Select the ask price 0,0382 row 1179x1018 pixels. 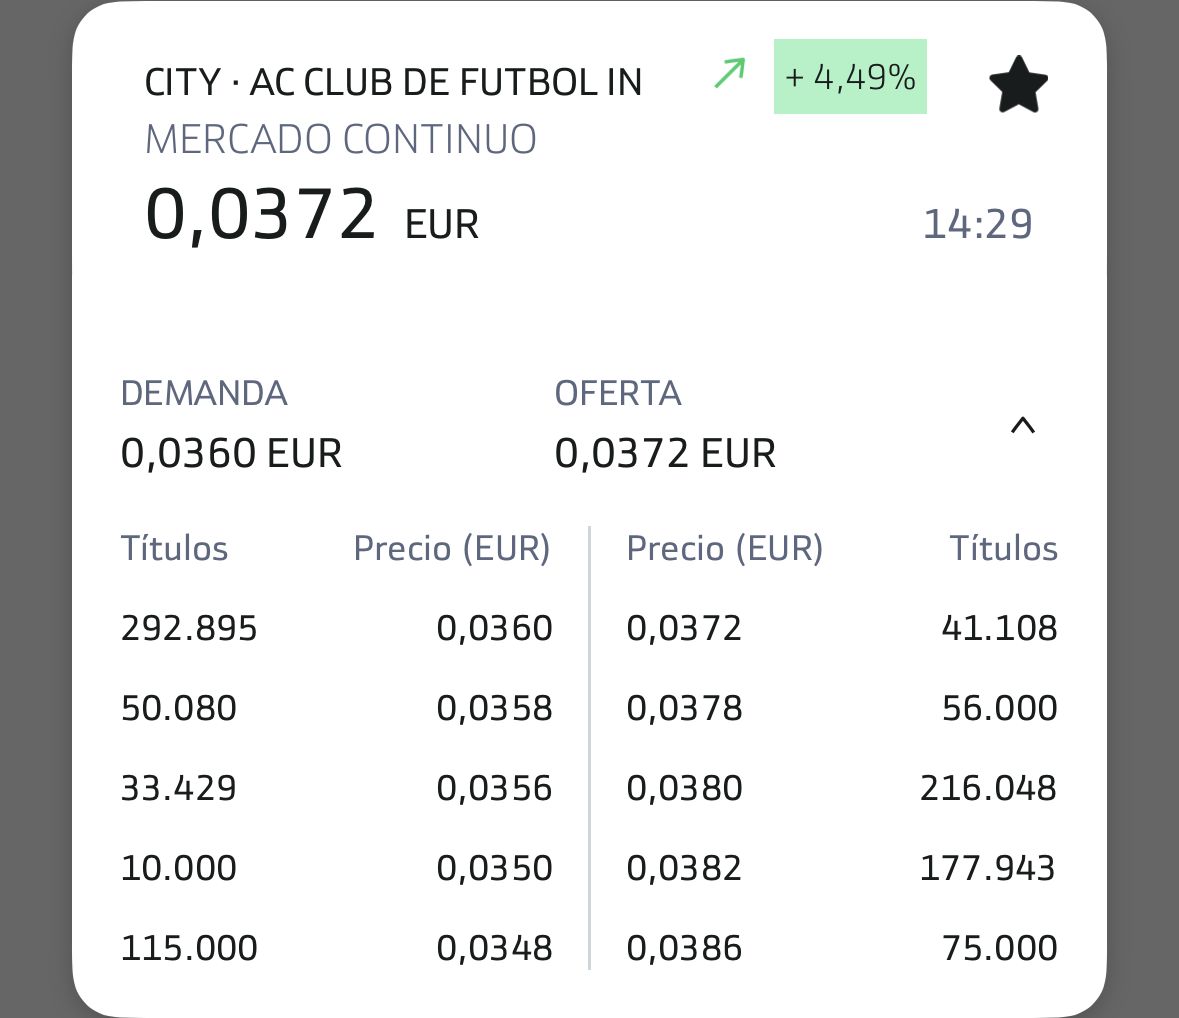click(684, 868)
